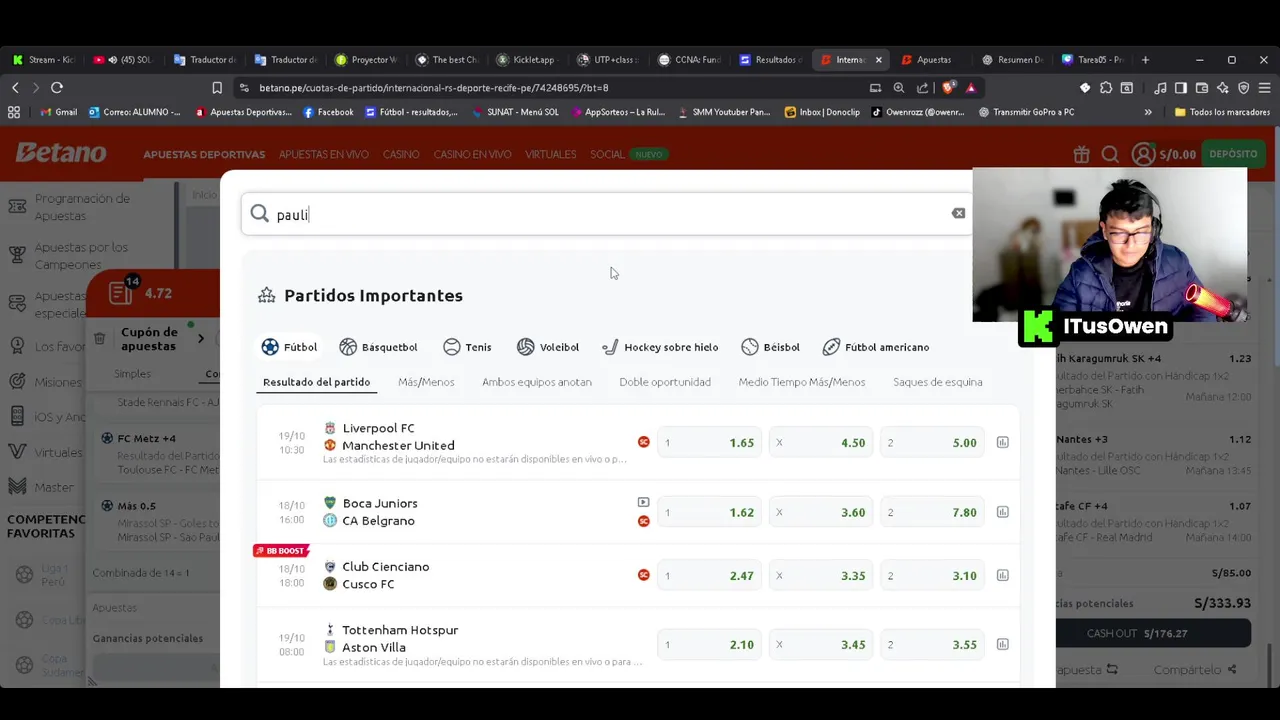Open Medio Tiempo Más/Menos tab
1280x720 pixels.
(802, 382)
